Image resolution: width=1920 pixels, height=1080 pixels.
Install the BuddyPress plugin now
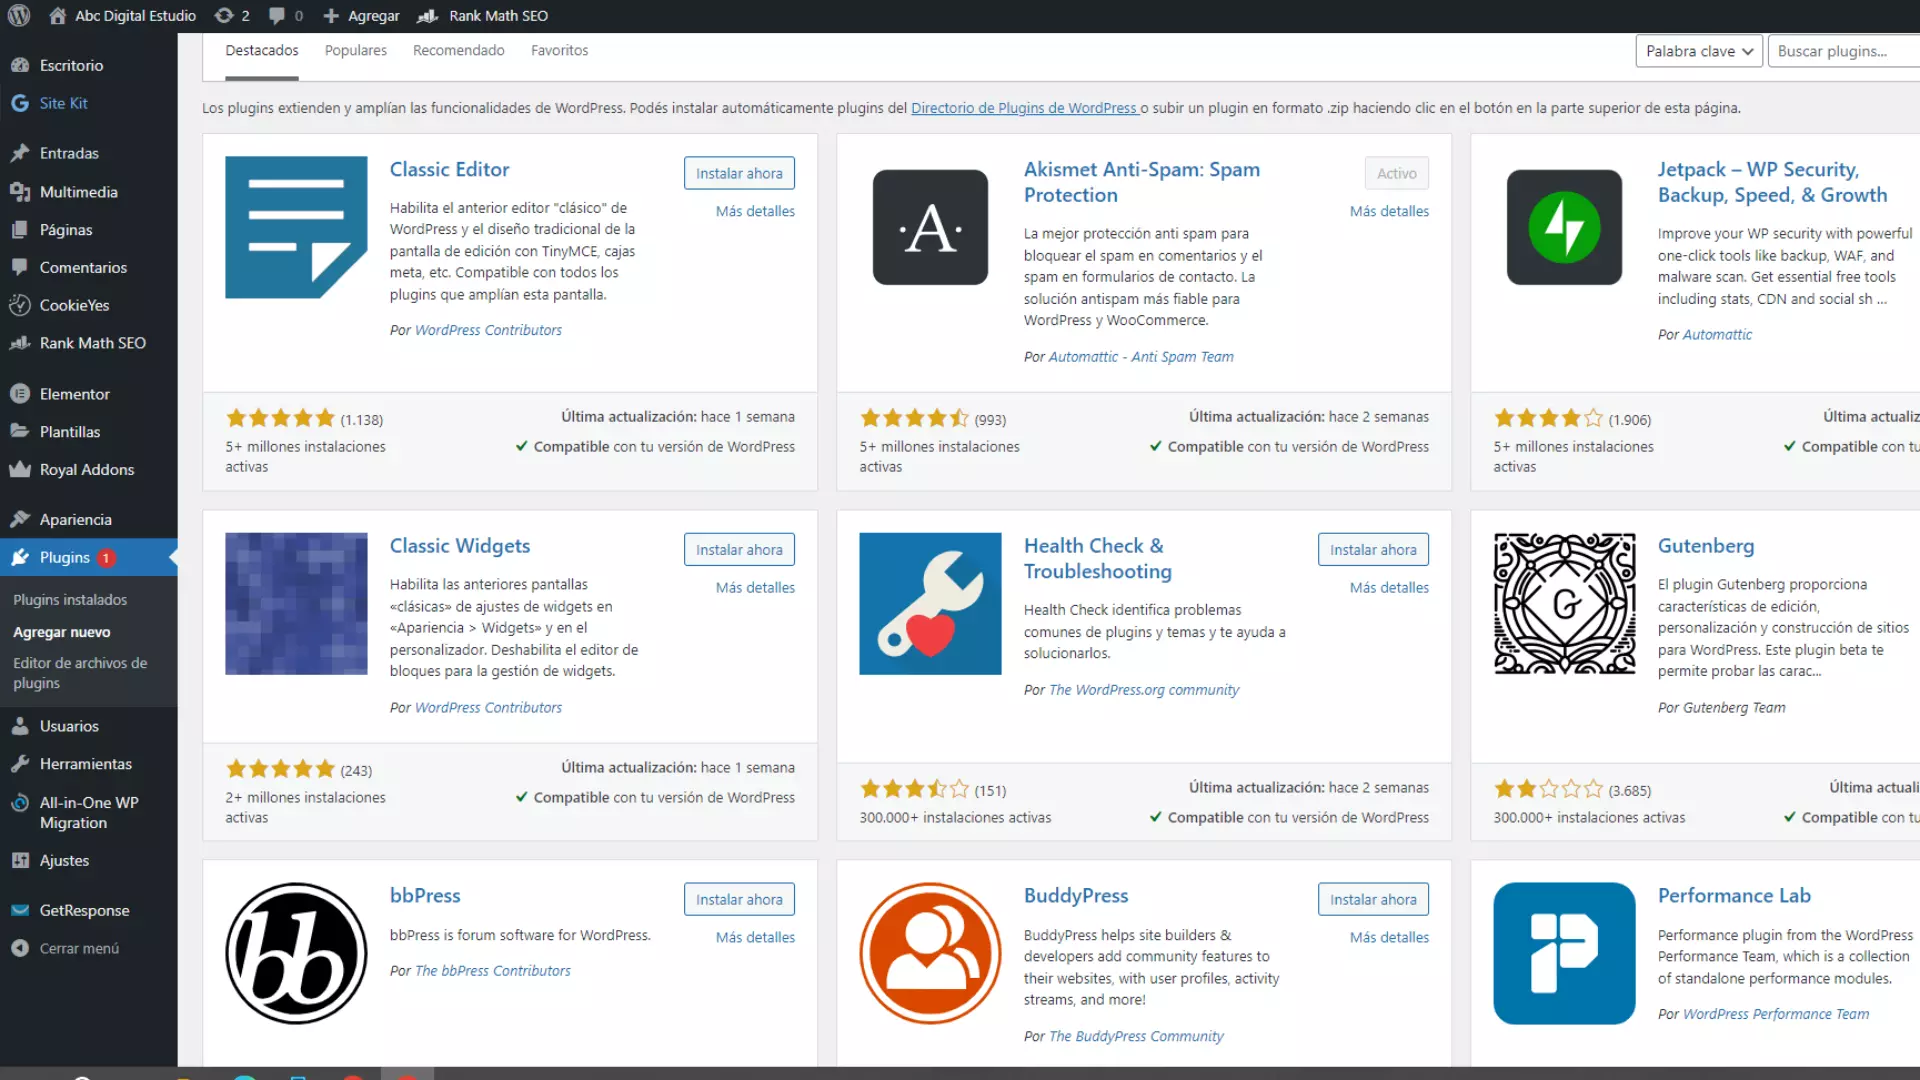[1373, 900]
